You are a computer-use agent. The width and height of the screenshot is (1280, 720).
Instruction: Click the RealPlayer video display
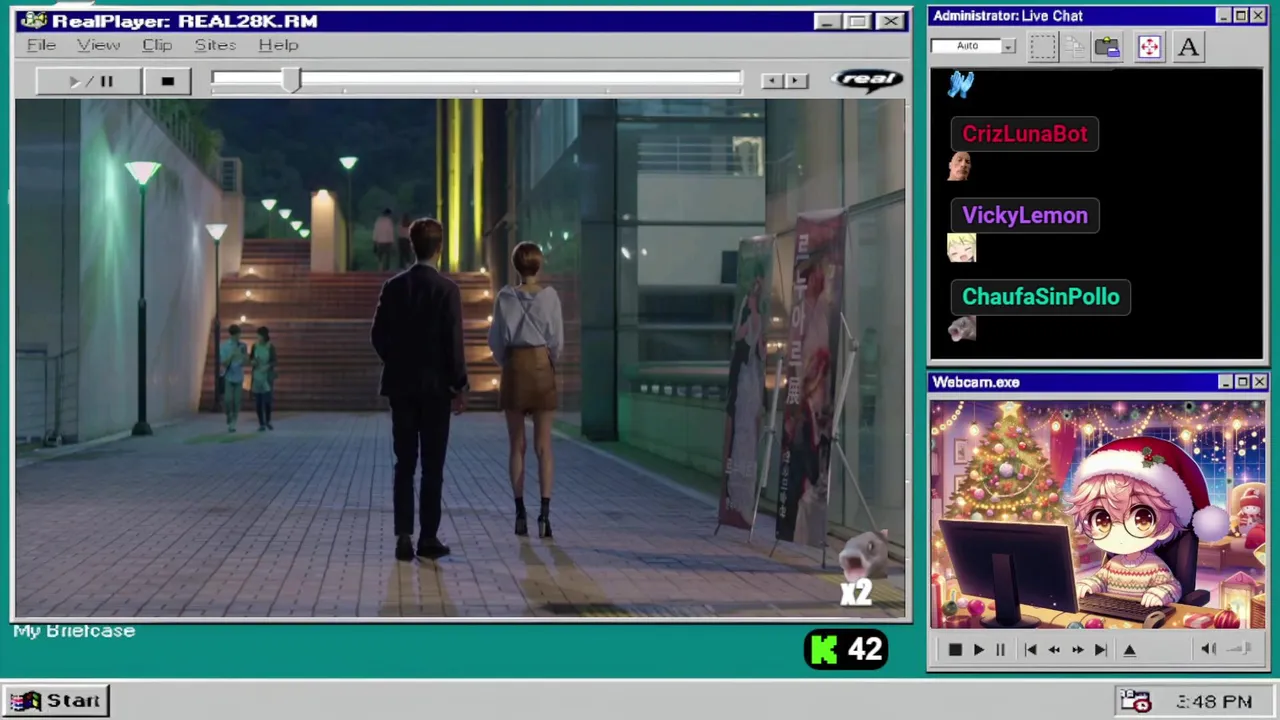(x=460, y=359)
